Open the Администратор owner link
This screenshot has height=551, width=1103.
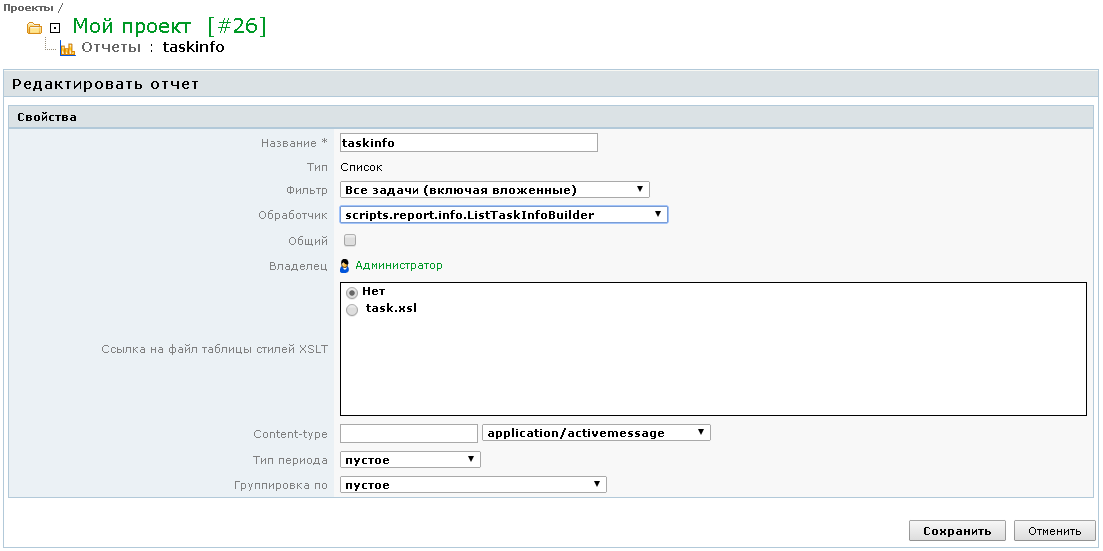(398, 266)
